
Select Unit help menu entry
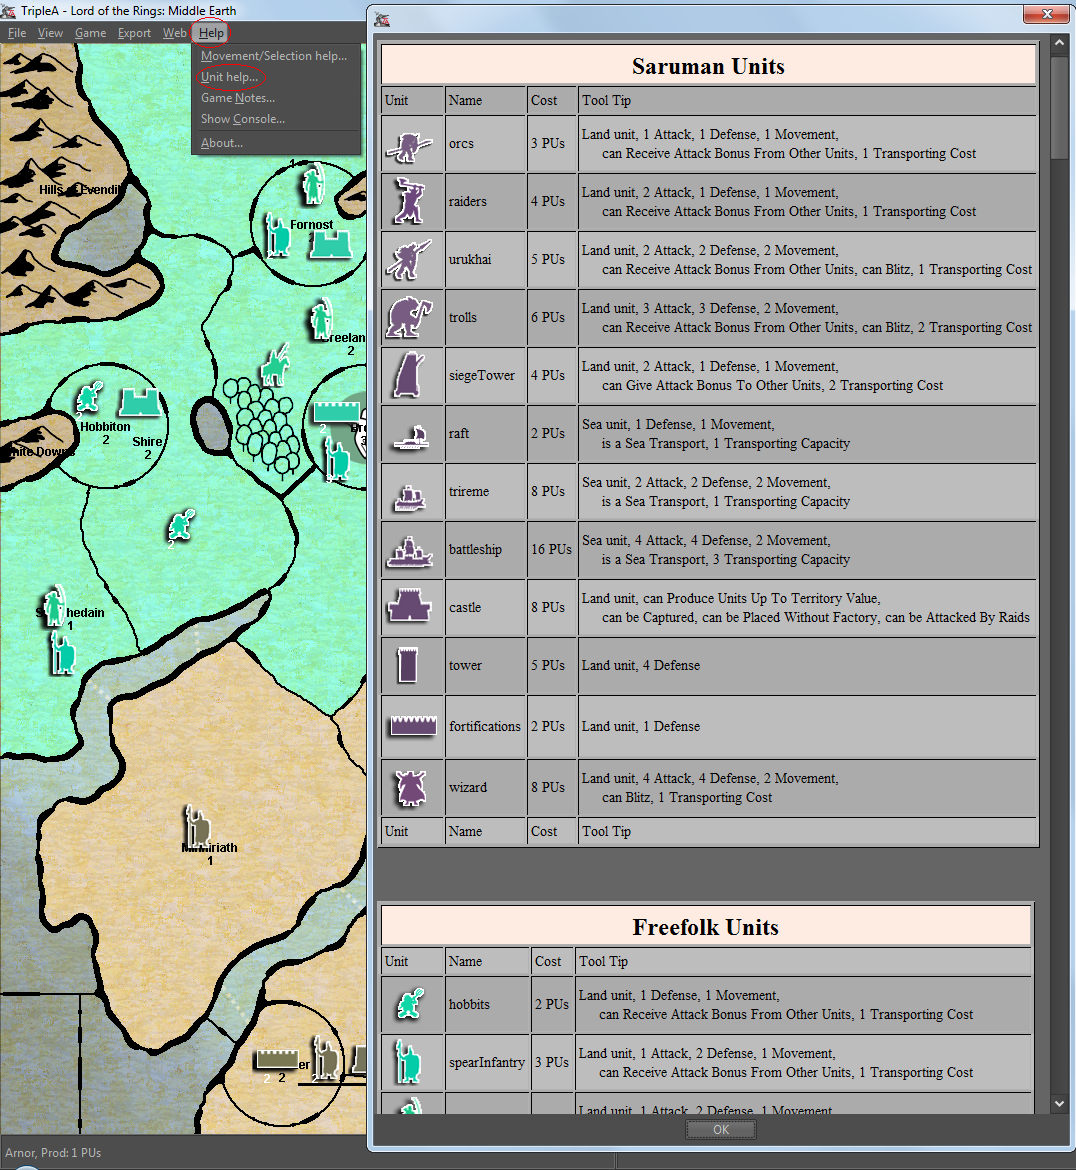tap(230, 77)
